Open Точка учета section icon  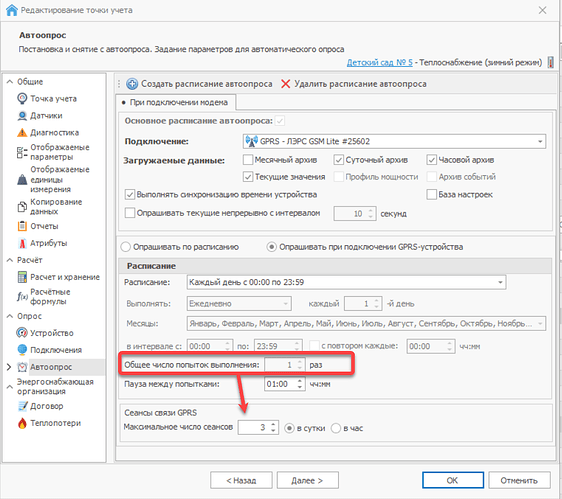pyautogui.click(x=22, y=99)
